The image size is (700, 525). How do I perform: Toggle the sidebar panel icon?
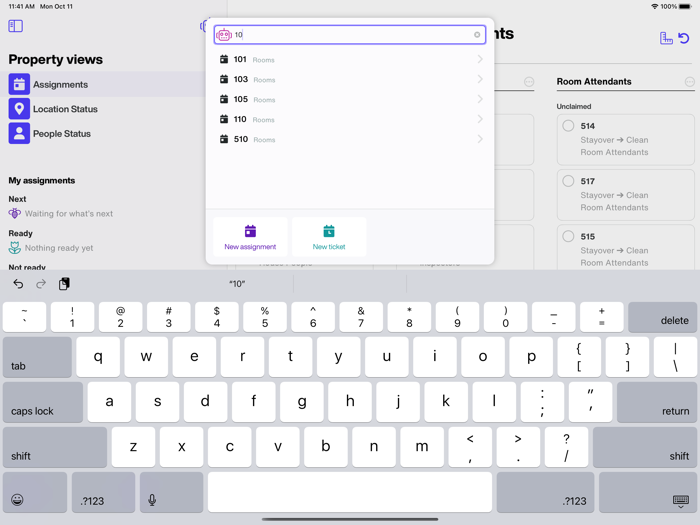[16, 26]
